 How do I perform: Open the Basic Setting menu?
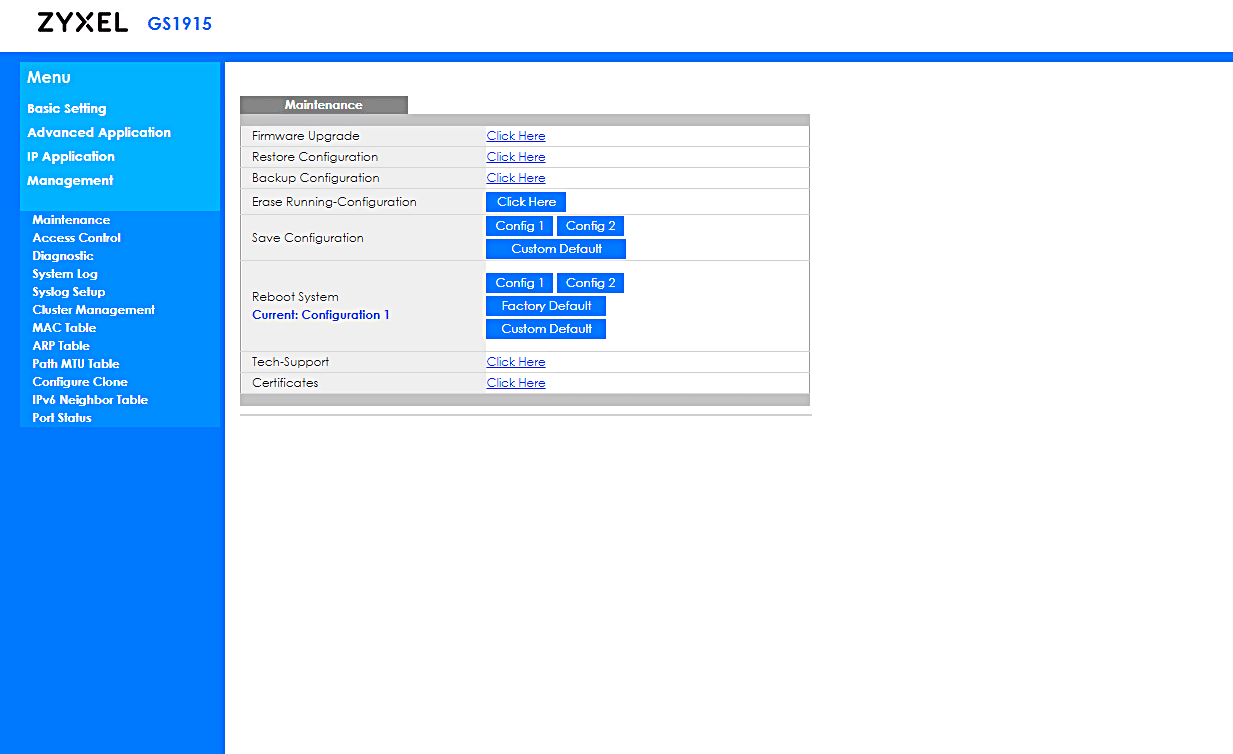coord(67,108)
